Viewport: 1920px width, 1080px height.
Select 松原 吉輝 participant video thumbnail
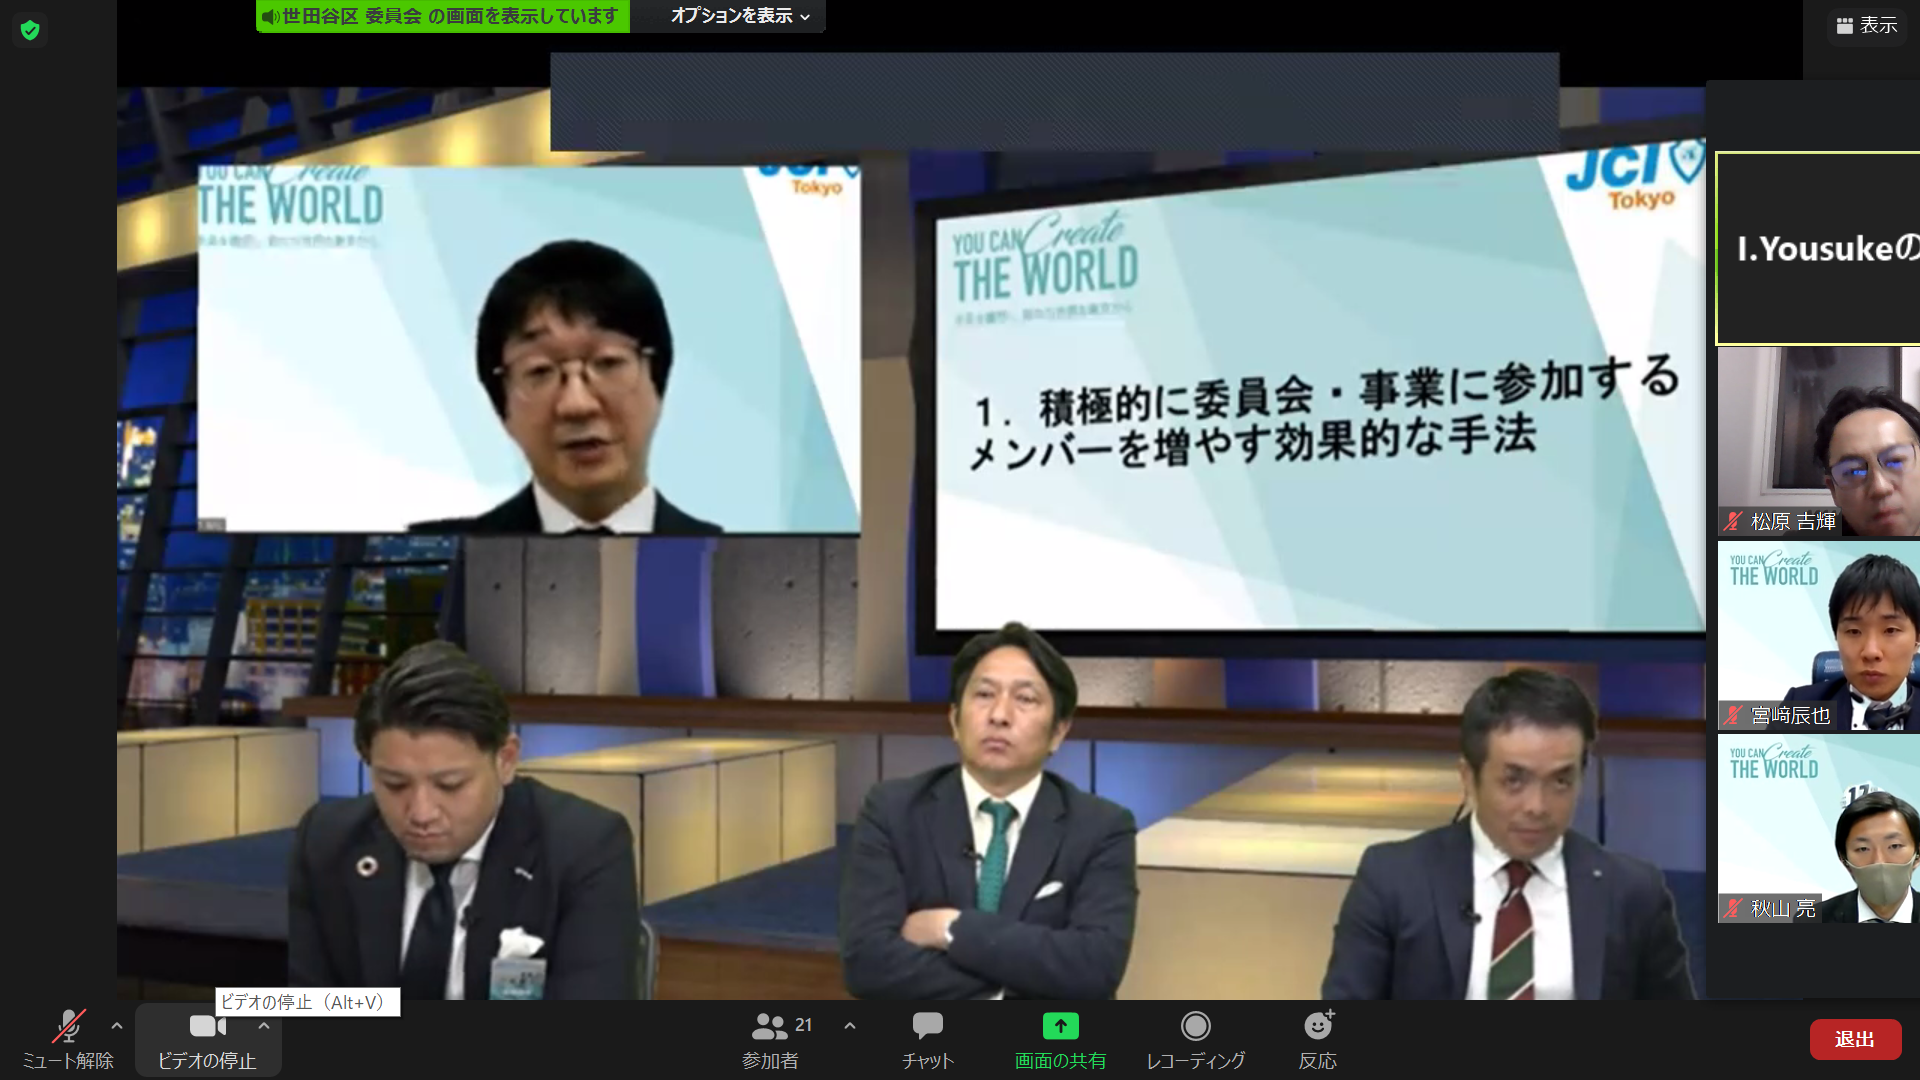pyautogui.click(x=1818, y=440)
